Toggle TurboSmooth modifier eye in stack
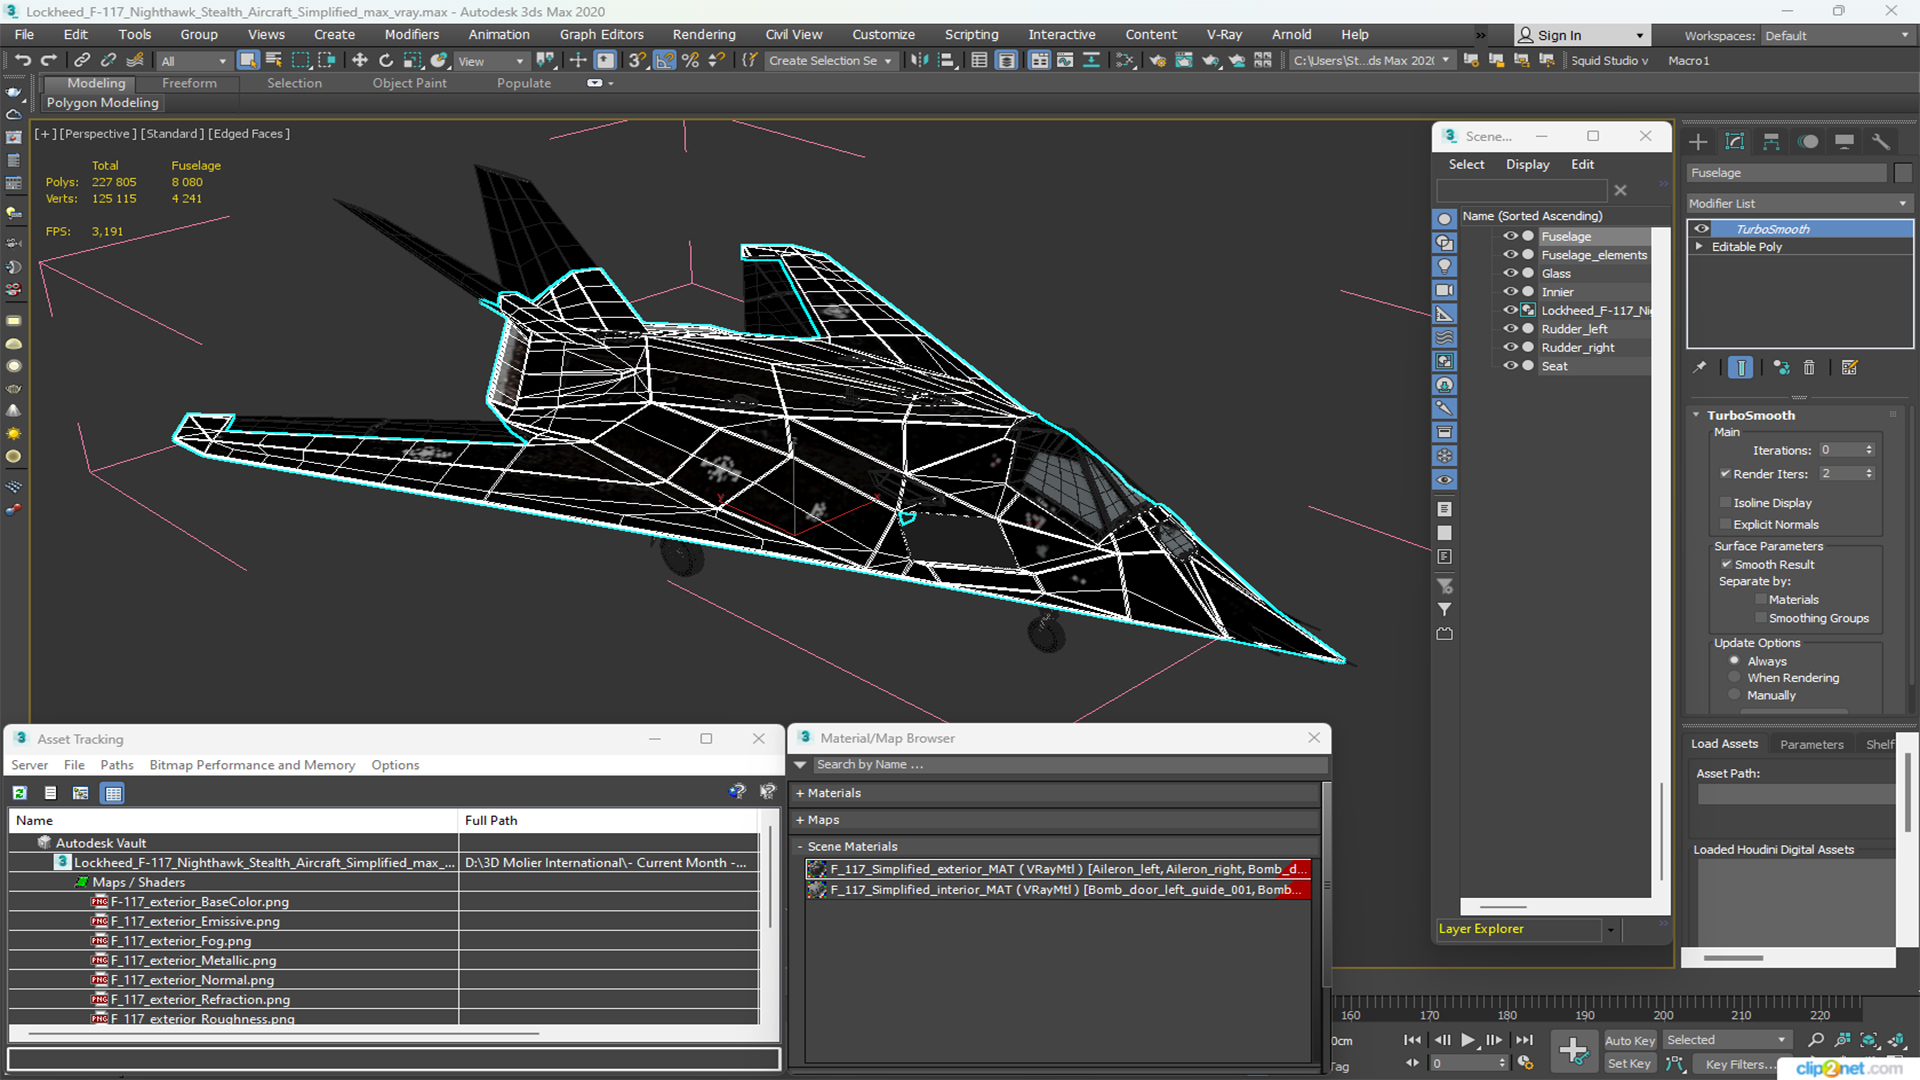Screen dimensions: 1920x1080 pyautogui.click(x=1701, y=229)
